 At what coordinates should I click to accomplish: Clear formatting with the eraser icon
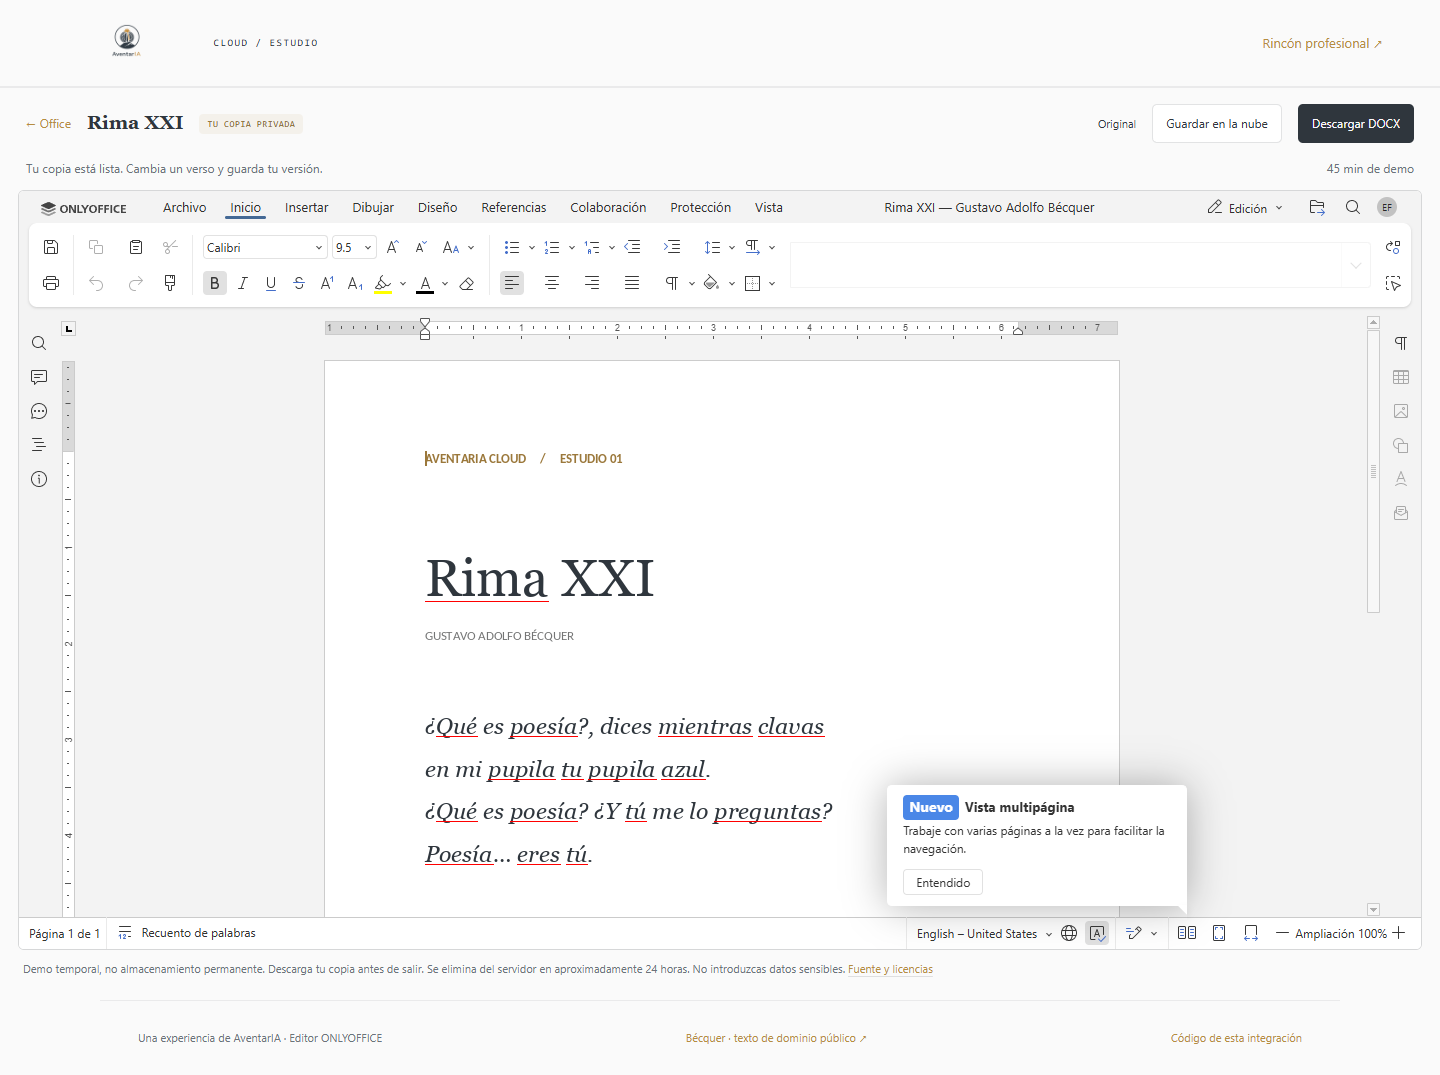(x=467, y=283)
